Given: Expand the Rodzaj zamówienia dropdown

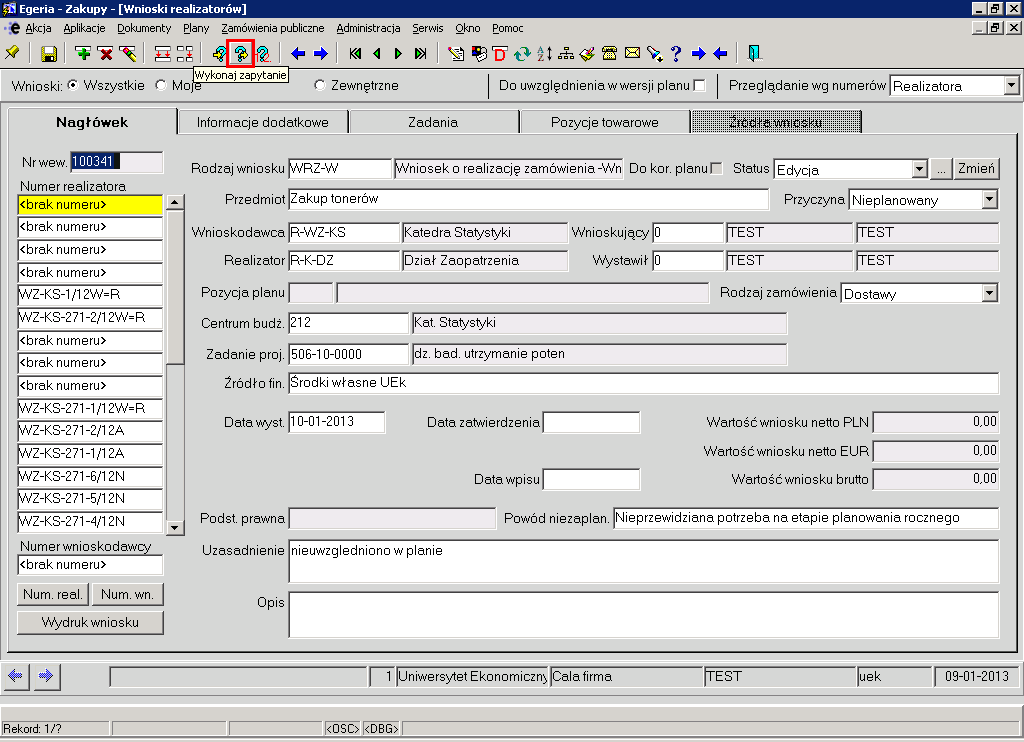Looking at the screenshot, I should 990,293.
